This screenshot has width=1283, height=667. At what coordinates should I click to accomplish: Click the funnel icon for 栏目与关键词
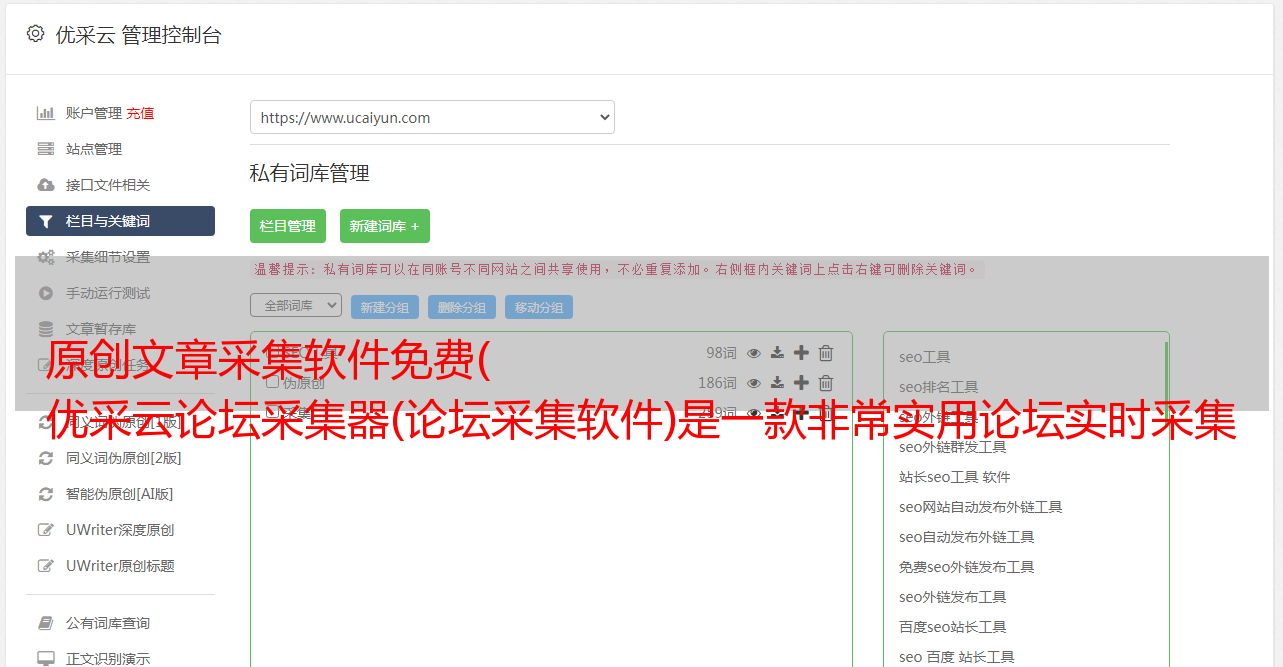45,221
